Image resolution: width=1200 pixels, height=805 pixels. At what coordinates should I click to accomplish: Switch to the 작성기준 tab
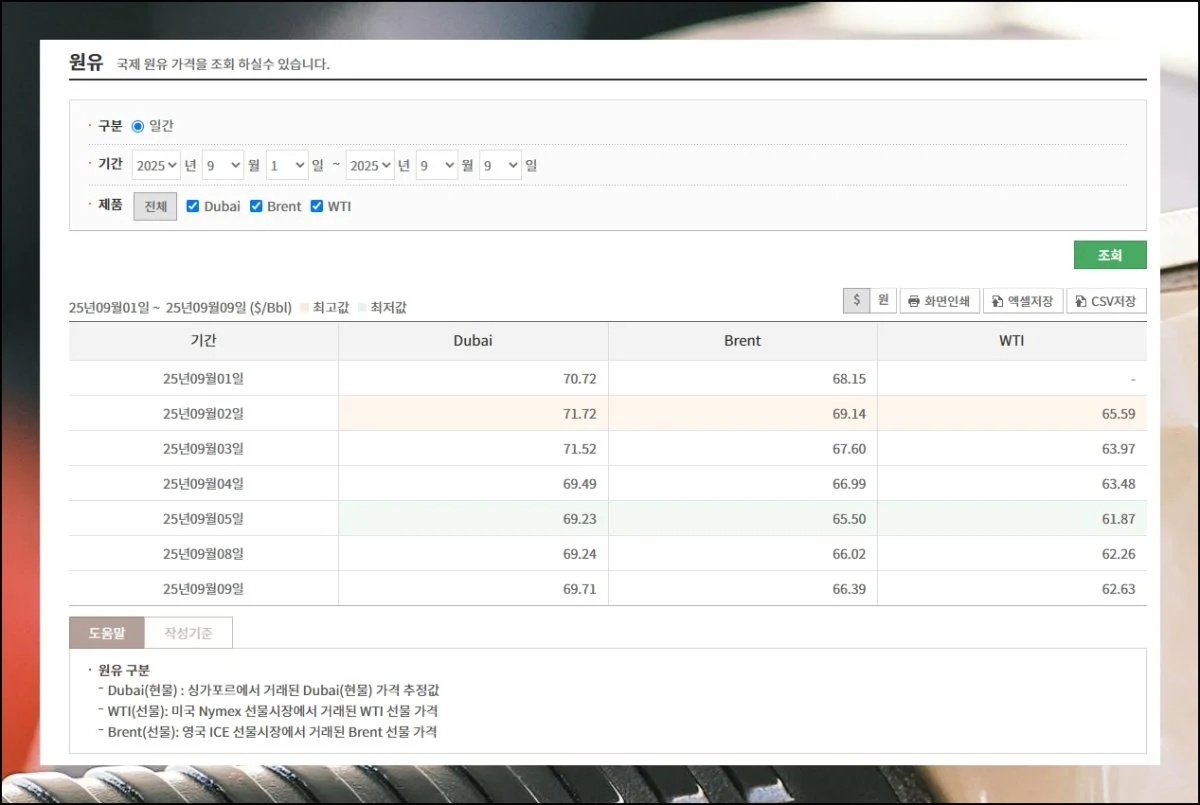(188, 633)
